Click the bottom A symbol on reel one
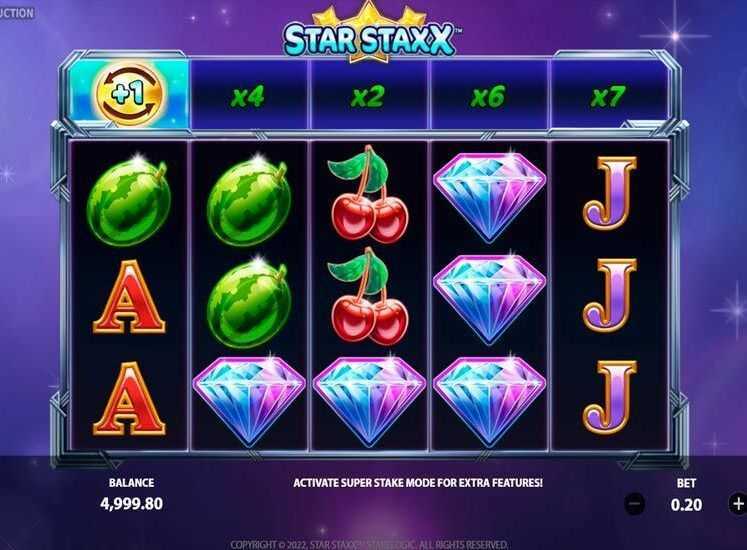The width and height of the screenshot is (747, 550). (x=129, y=398)
